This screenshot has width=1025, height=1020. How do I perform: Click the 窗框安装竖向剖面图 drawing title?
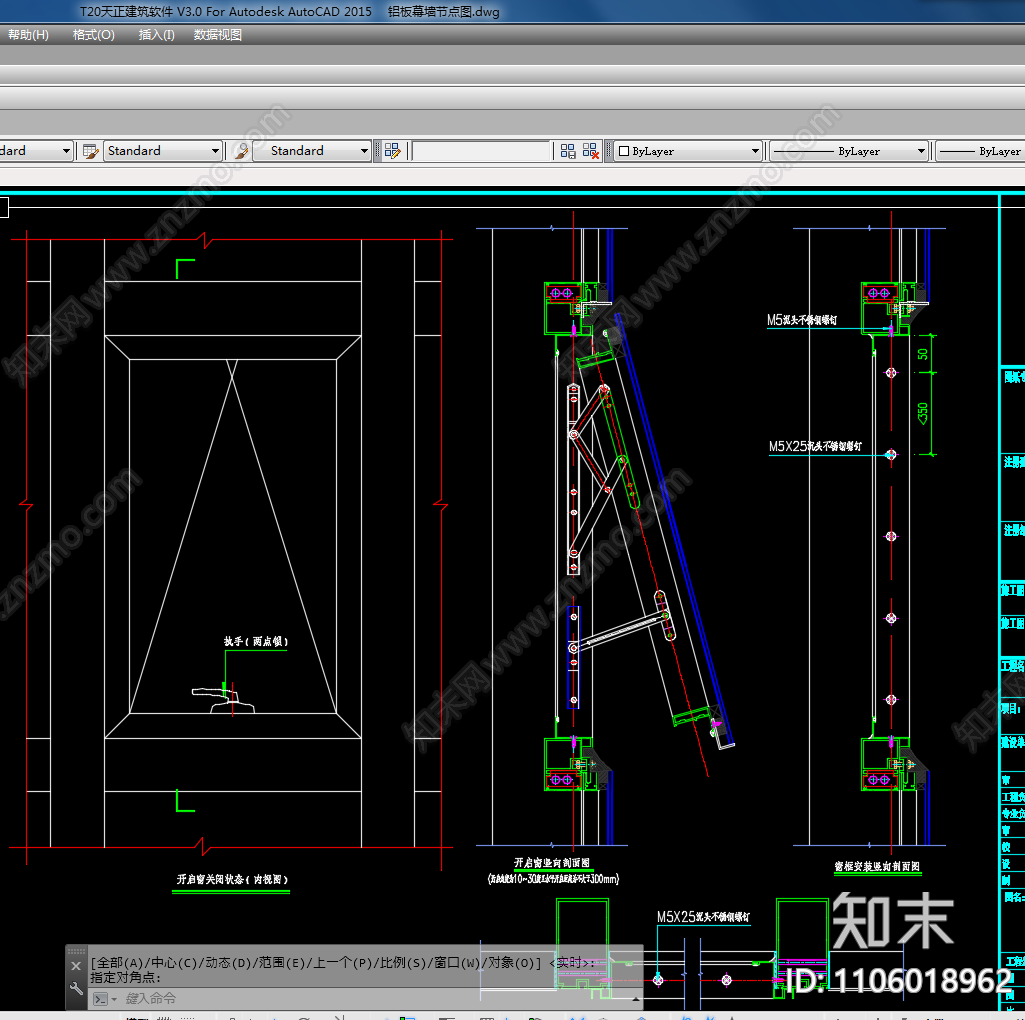click(x=877, y=866)
